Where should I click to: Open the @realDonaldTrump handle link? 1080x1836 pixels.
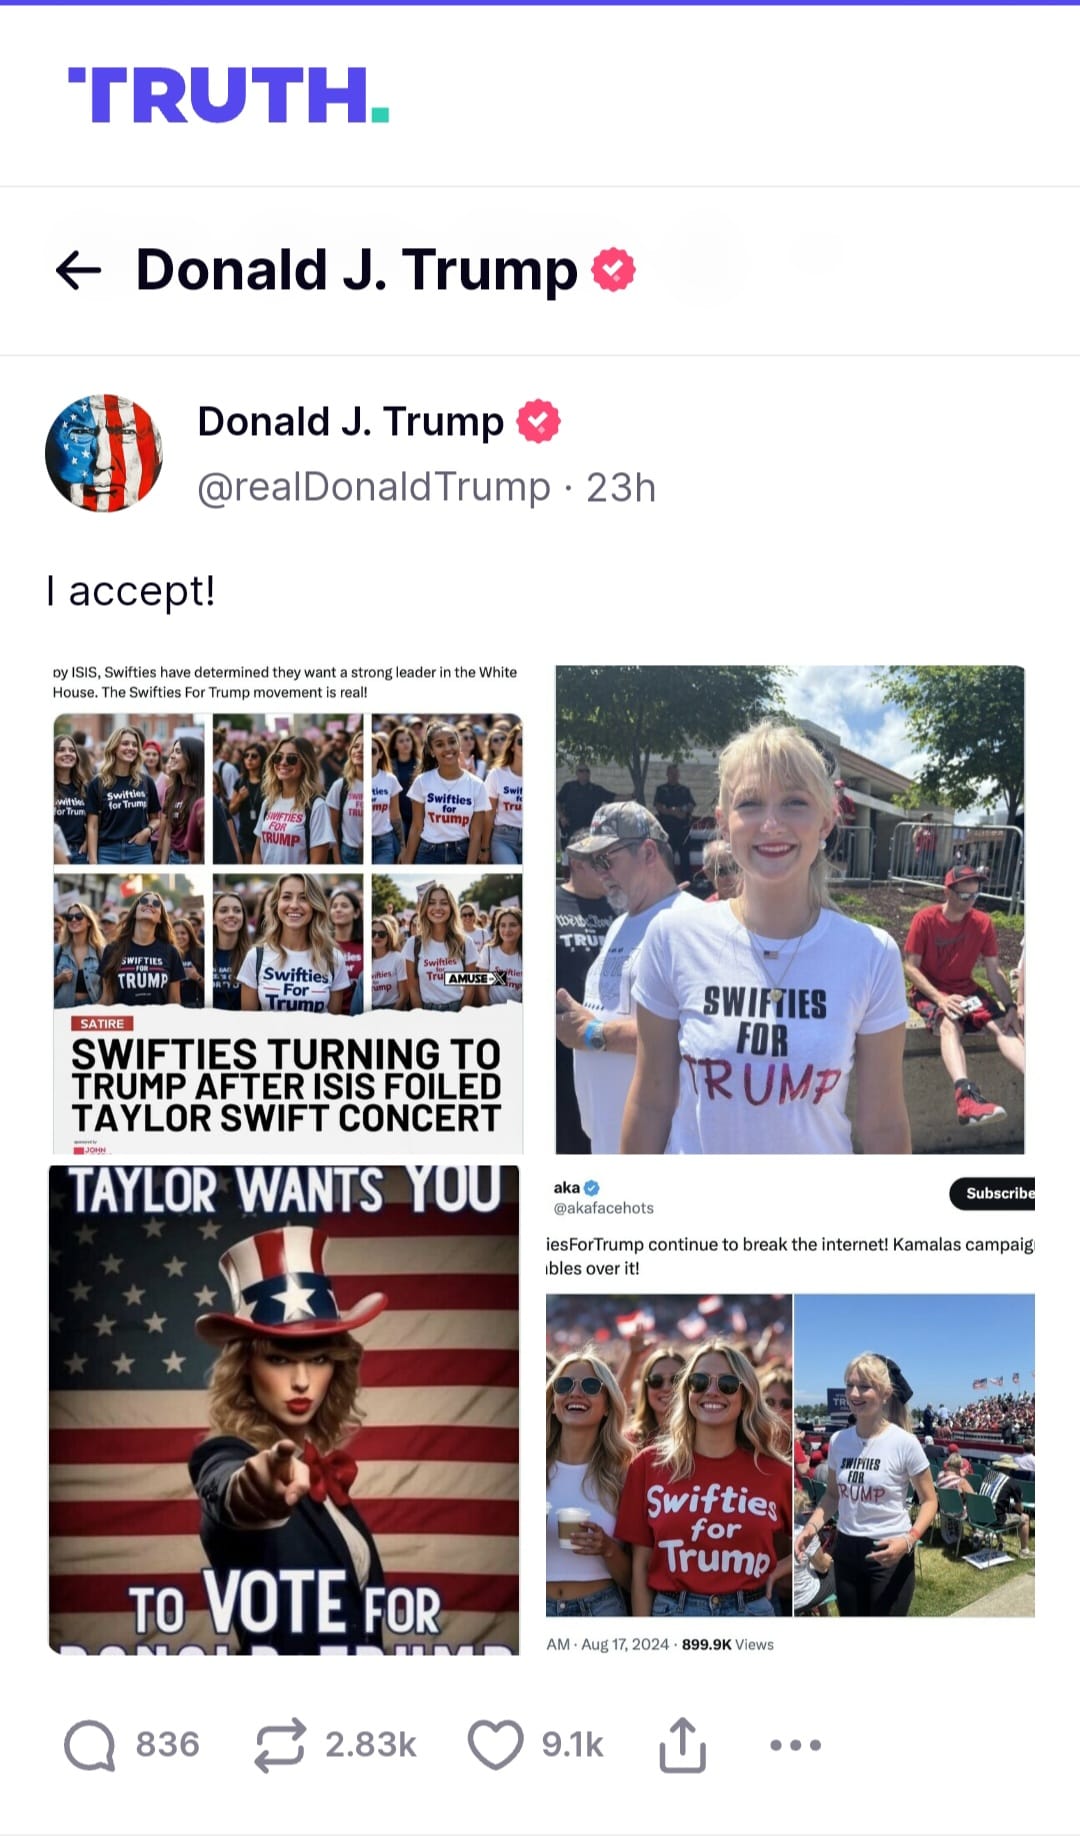coord(374,488)
